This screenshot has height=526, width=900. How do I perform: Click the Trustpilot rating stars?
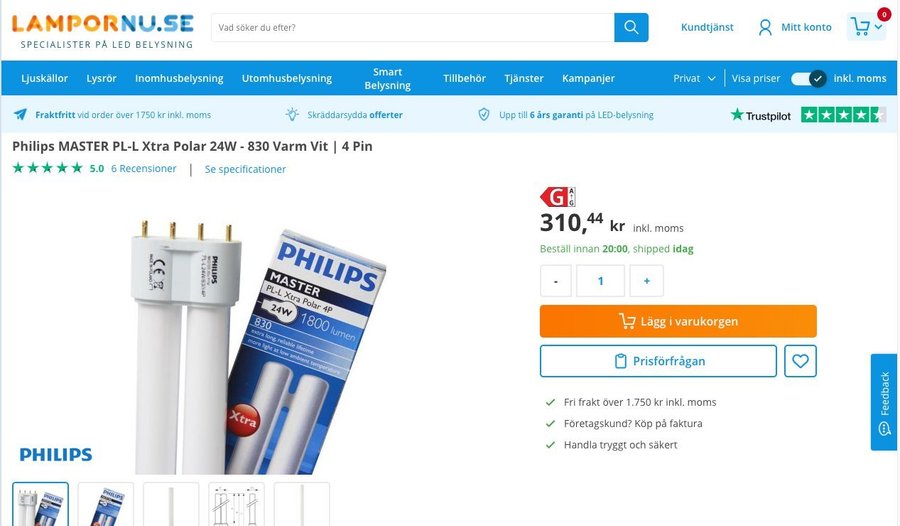tap(843, 115)
